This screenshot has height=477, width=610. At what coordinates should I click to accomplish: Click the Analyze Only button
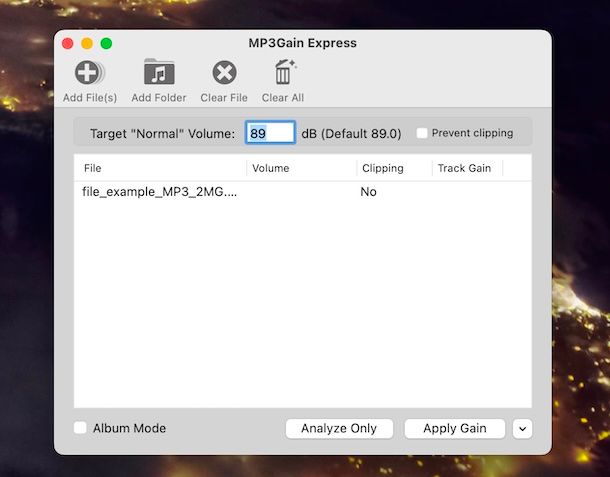click(x=339, y=428)
